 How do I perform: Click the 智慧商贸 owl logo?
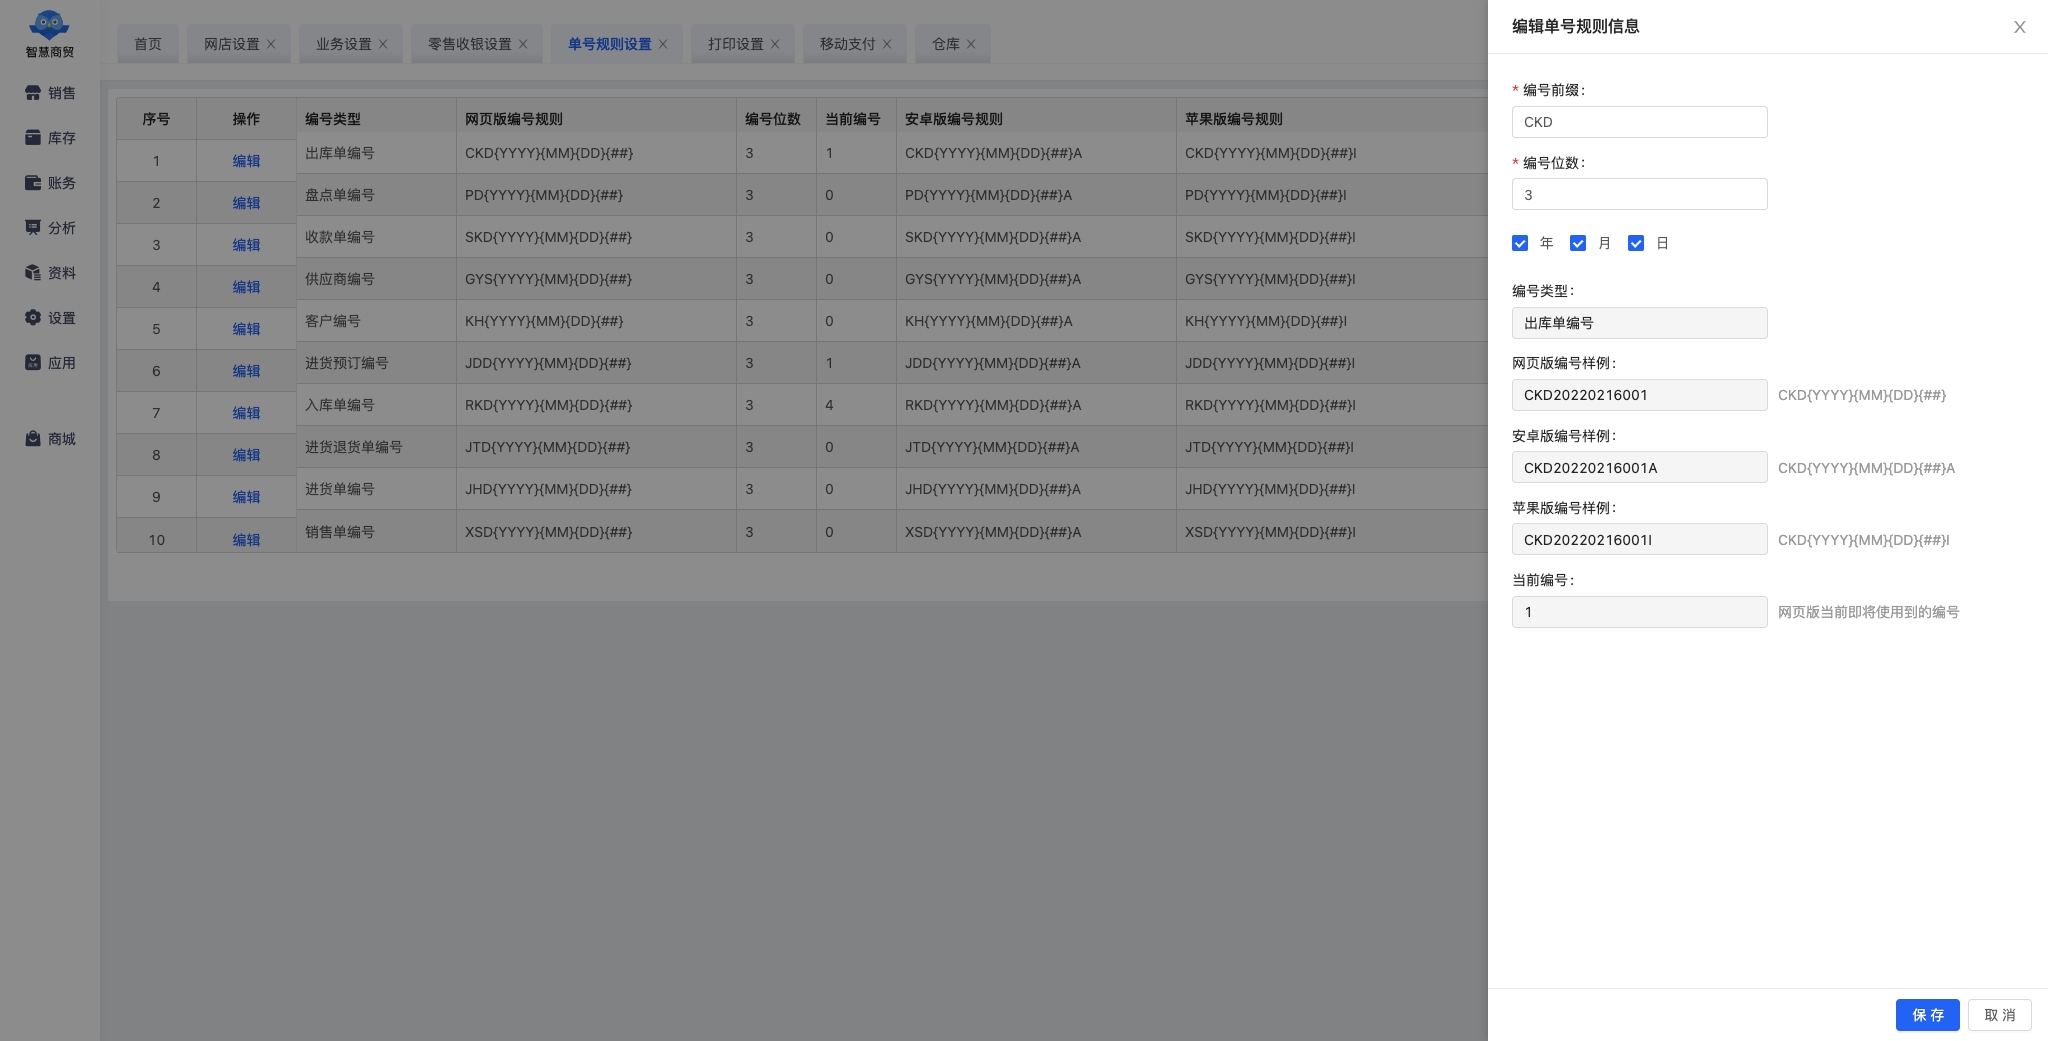49,33
